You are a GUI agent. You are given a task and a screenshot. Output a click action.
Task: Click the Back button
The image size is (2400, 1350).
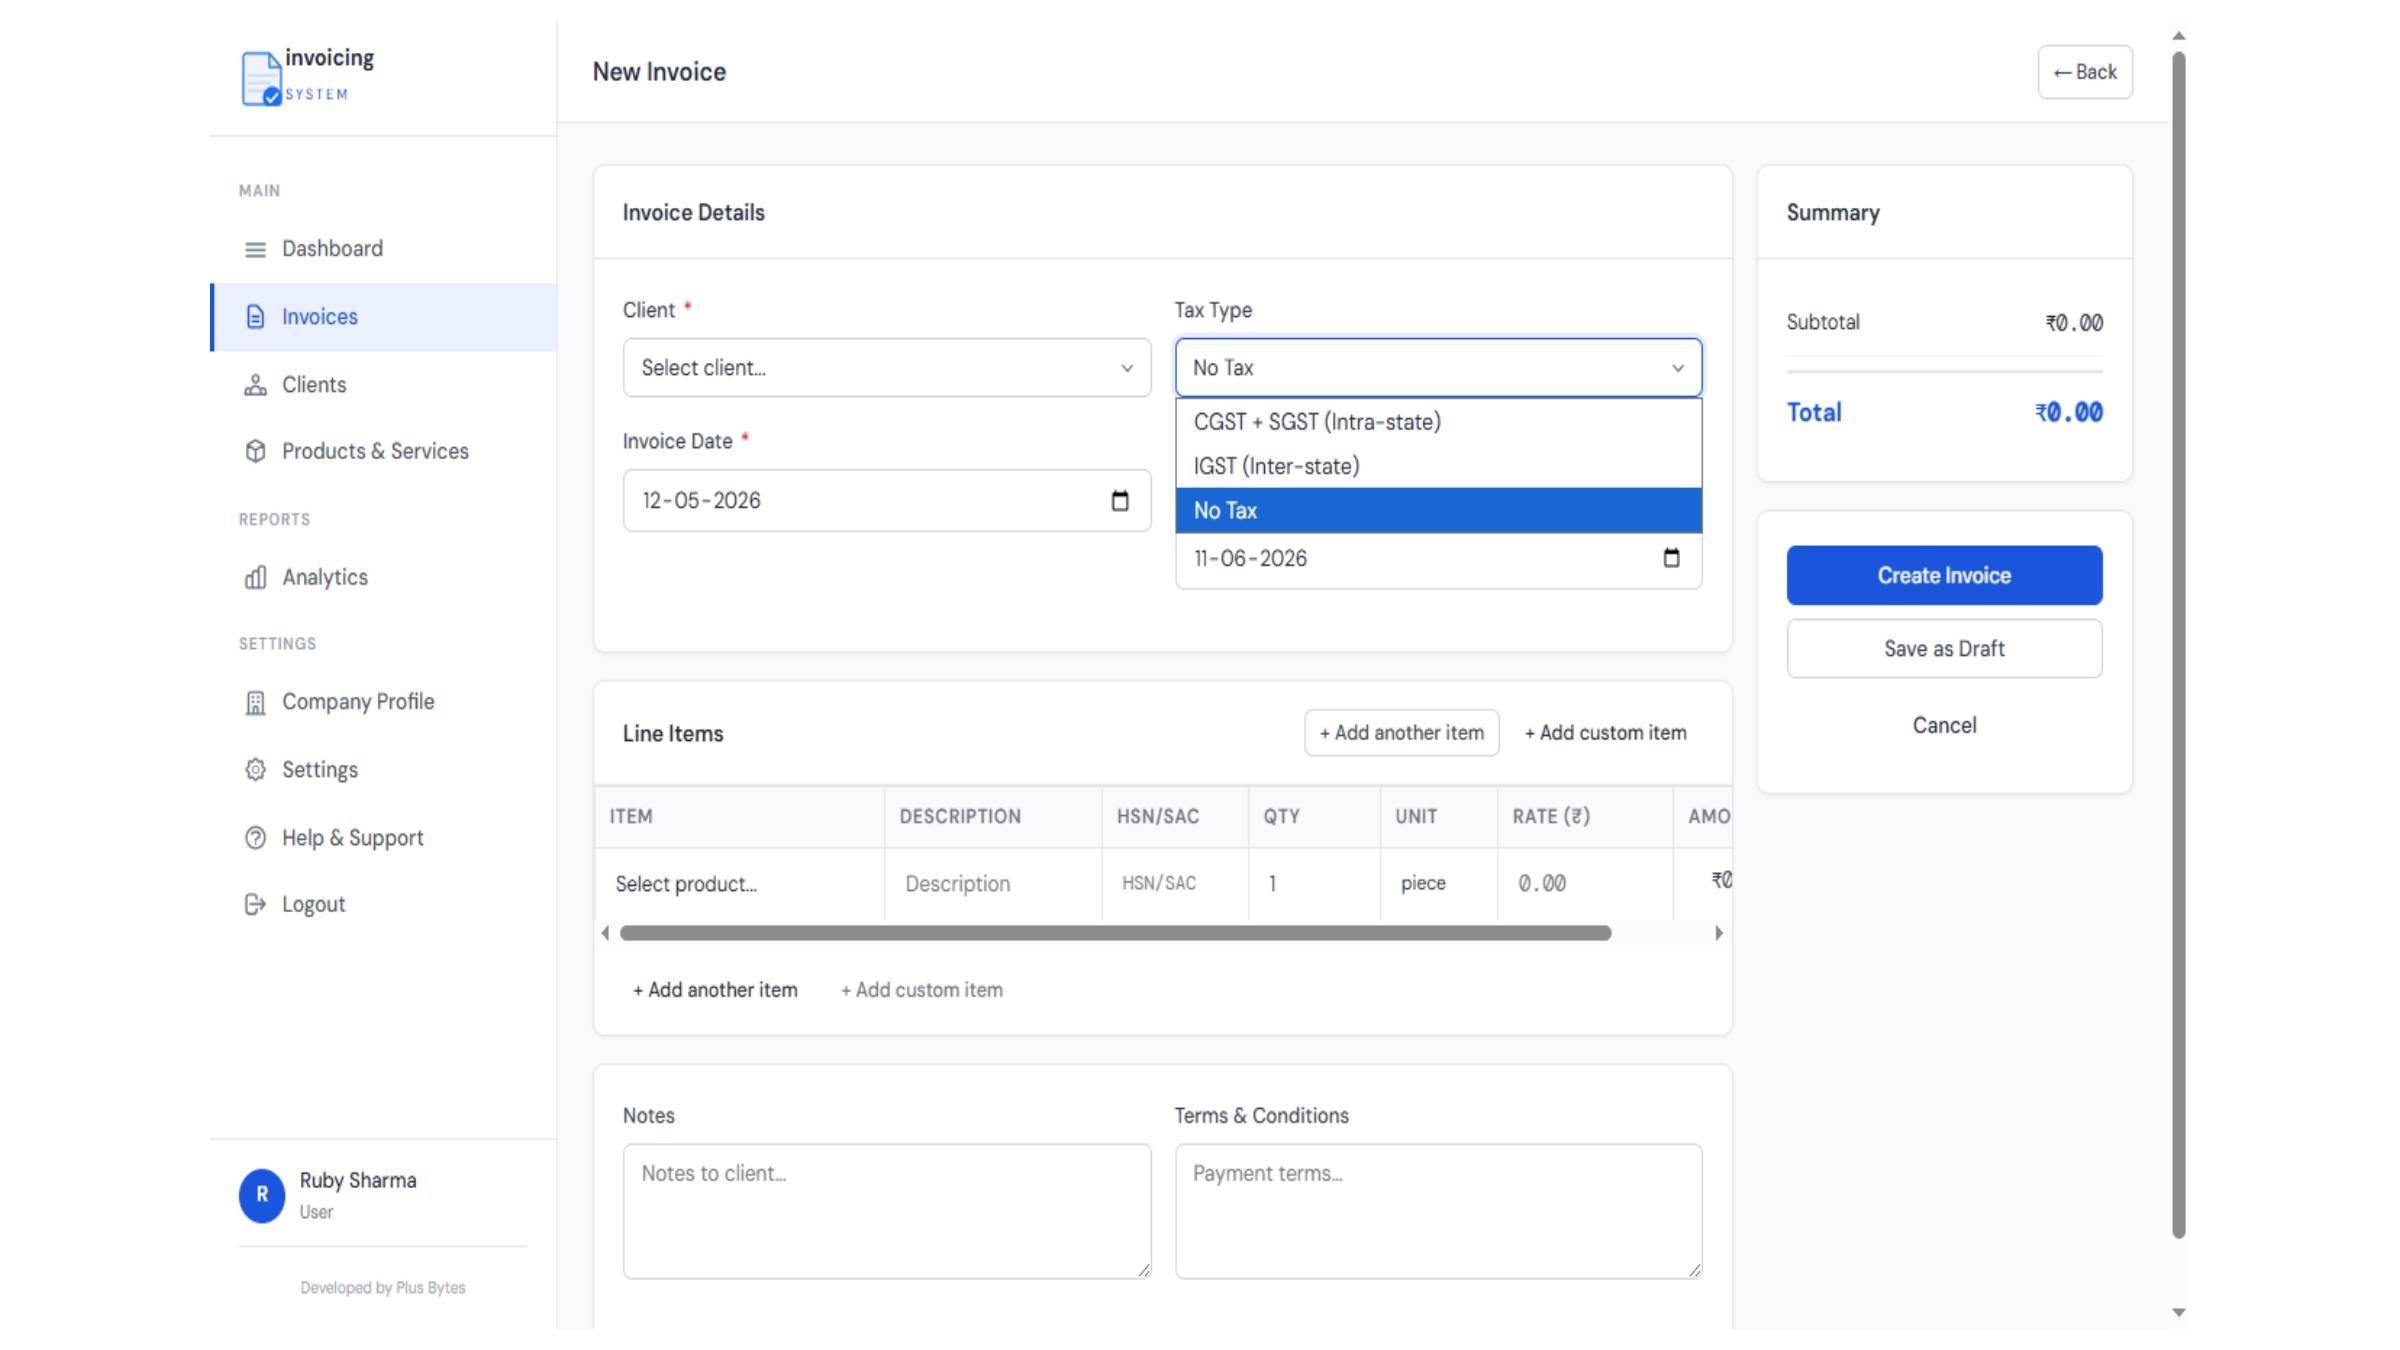(x=2085, y=72)
